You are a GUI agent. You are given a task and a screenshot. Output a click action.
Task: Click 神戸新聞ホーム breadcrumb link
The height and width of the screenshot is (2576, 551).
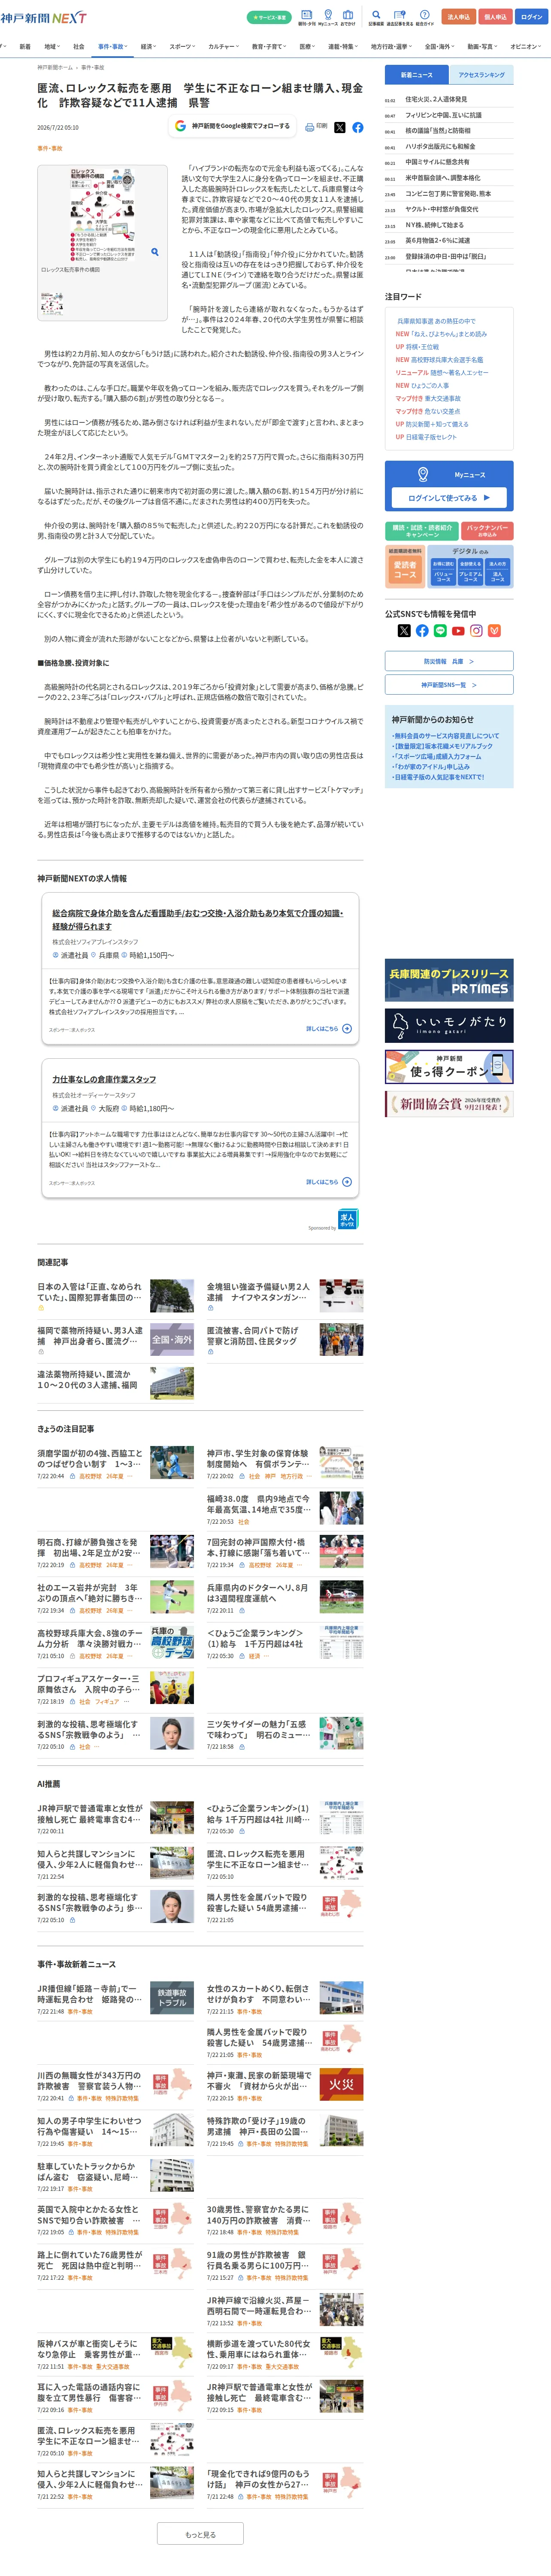pyautogui.click(x=55, y=67)
